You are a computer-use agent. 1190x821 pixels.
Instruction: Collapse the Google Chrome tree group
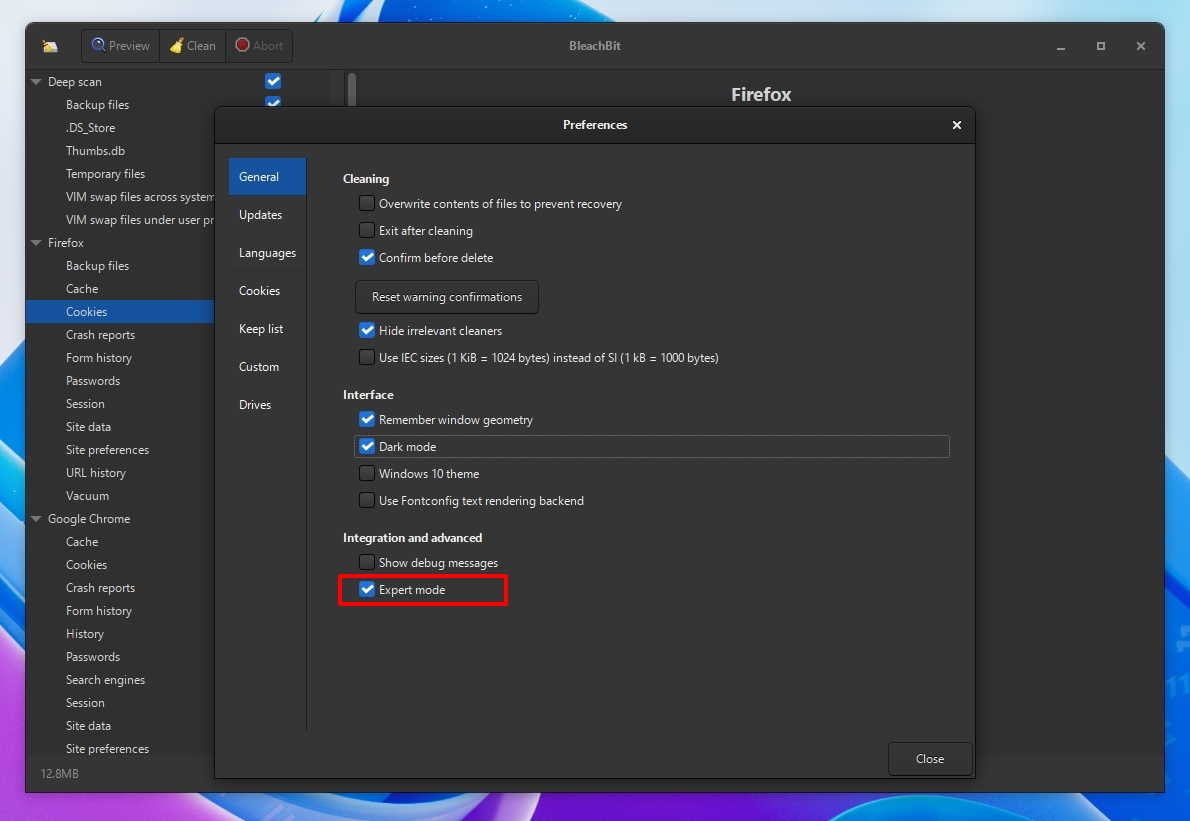(x=36, y=519)
